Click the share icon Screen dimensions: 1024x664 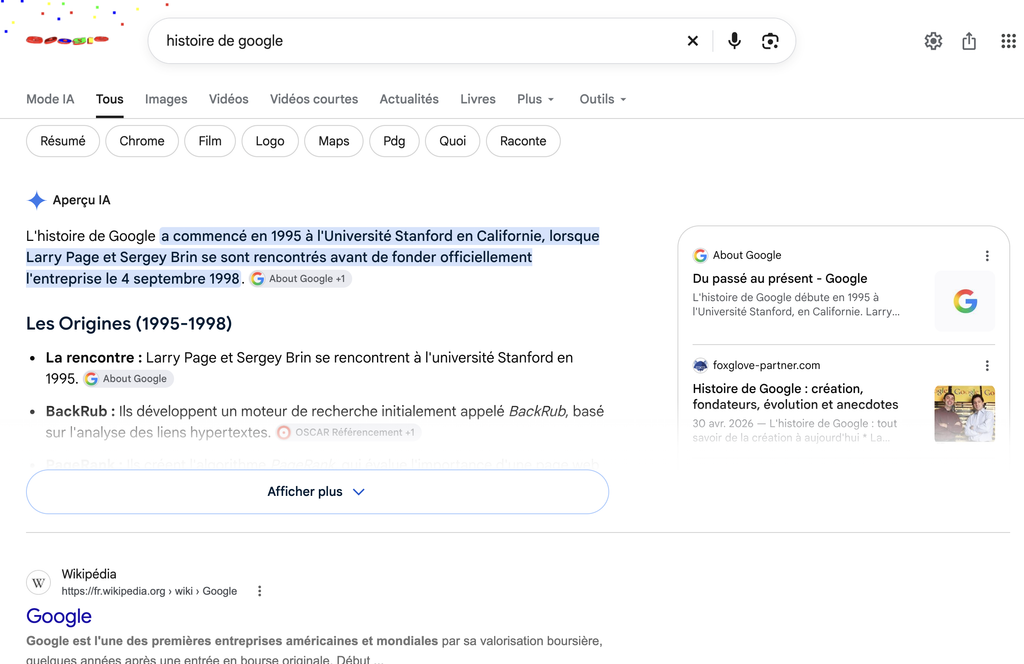(969, 41)
